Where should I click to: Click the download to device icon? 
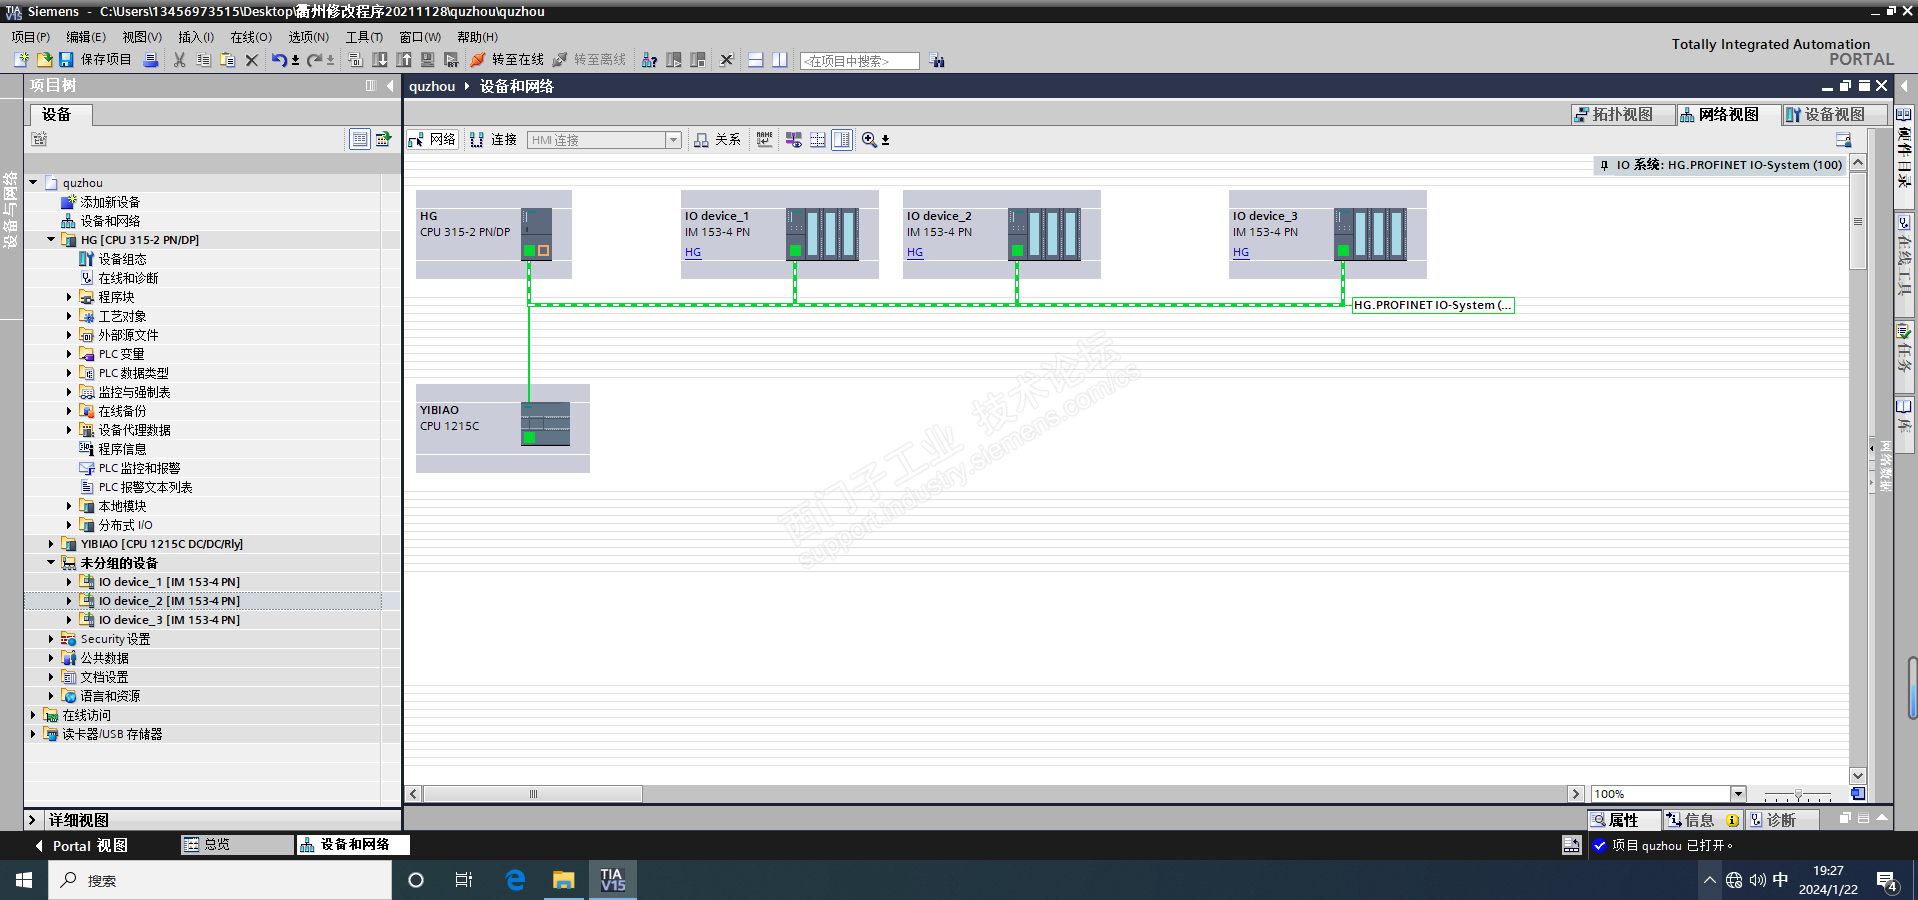coord(380,60)
